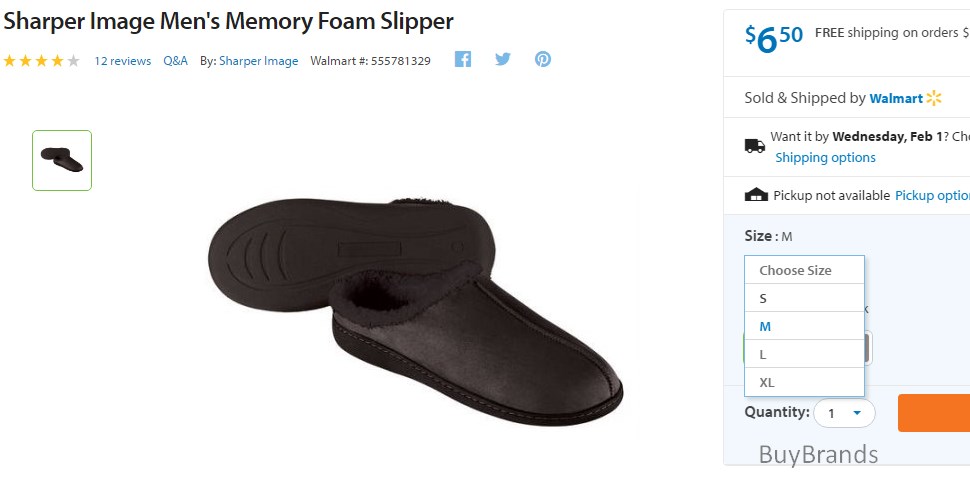This screenshot has width=970, height=486.
Task: Select the slipper thumbnail image
Action: tap(62, 160)
